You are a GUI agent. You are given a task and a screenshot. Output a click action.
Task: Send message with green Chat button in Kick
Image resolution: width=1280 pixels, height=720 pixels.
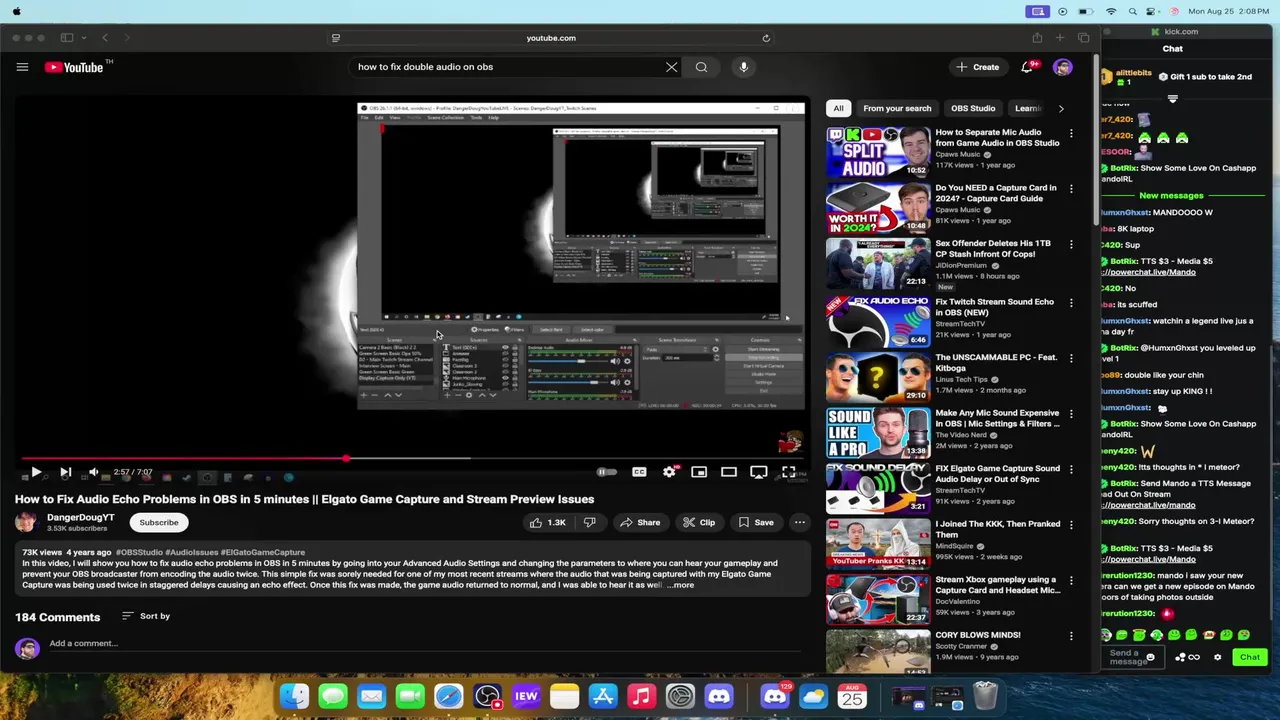(1250, 657)
